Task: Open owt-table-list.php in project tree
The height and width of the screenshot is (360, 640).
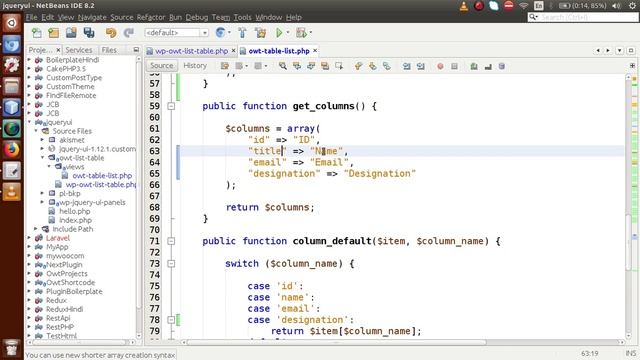Action: [x=102, y=176]
